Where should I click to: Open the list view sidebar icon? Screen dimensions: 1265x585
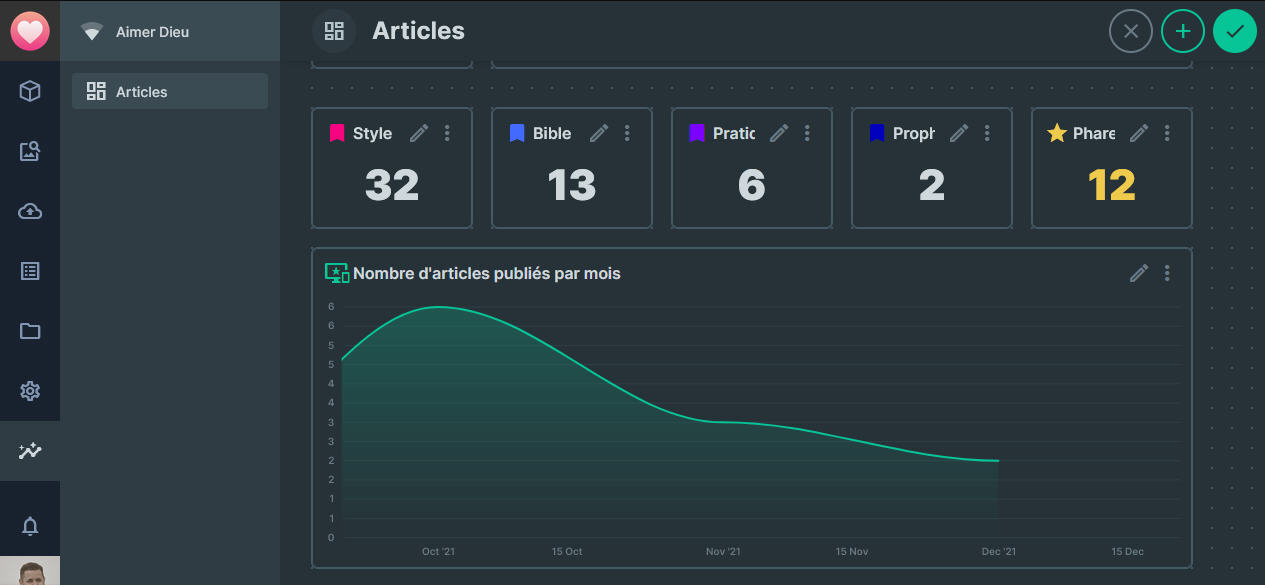pos(30,271)
